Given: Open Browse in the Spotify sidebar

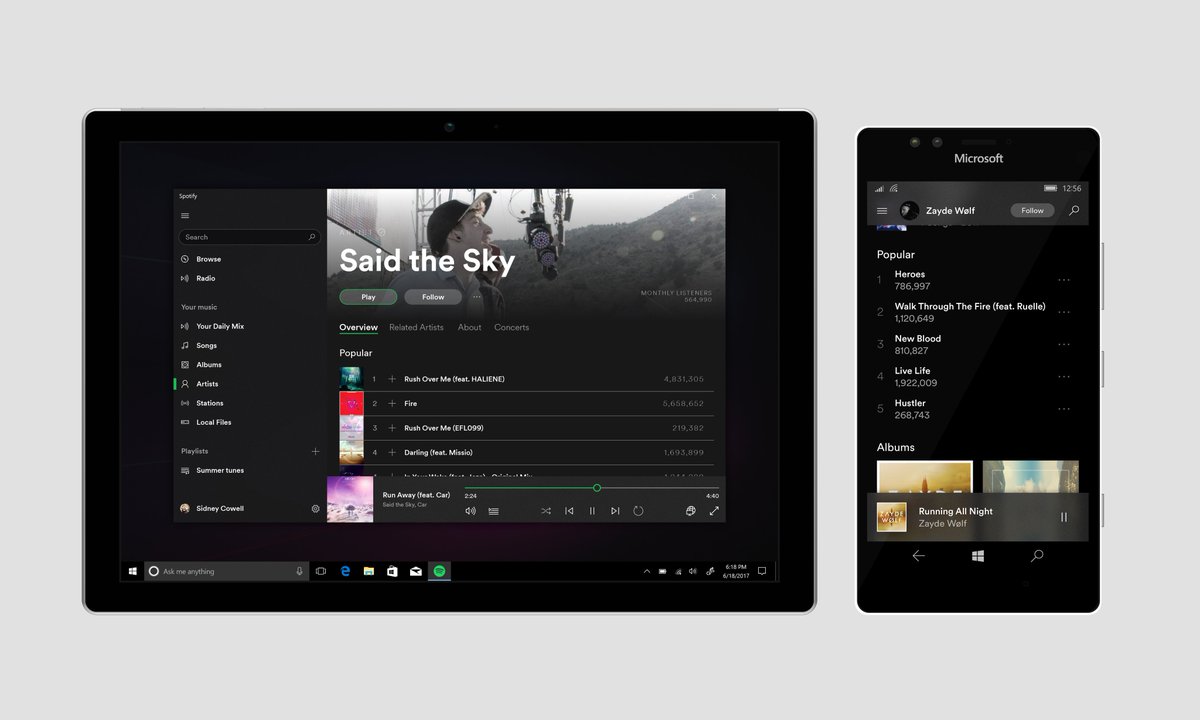Looking at the screenshot, I should [x=201, y=259].
